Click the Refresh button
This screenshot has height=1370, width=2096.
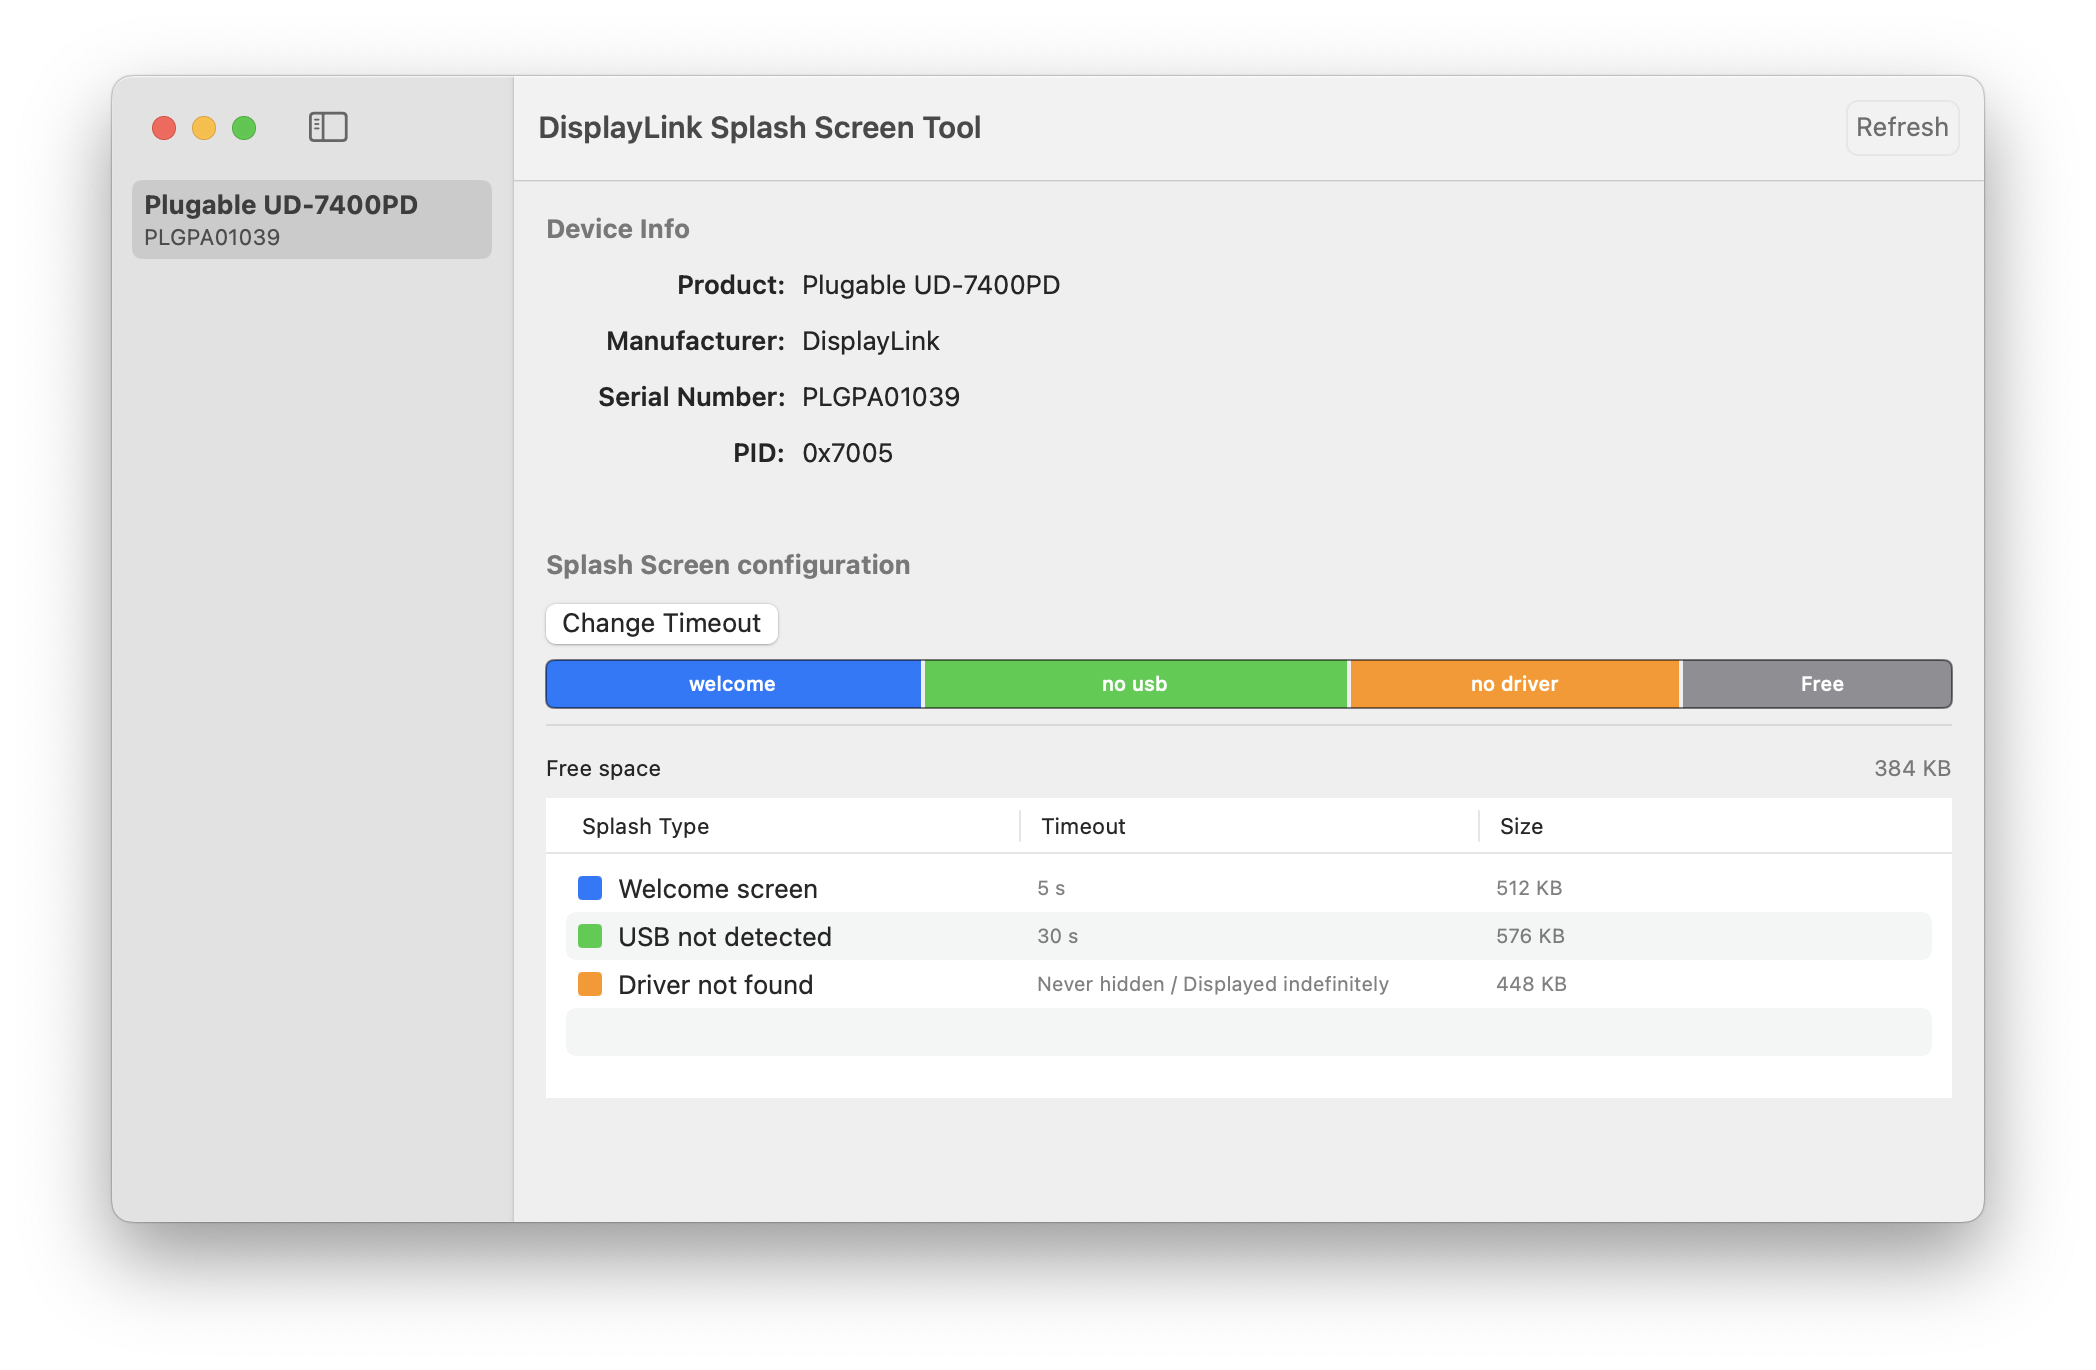point(1902,127)
